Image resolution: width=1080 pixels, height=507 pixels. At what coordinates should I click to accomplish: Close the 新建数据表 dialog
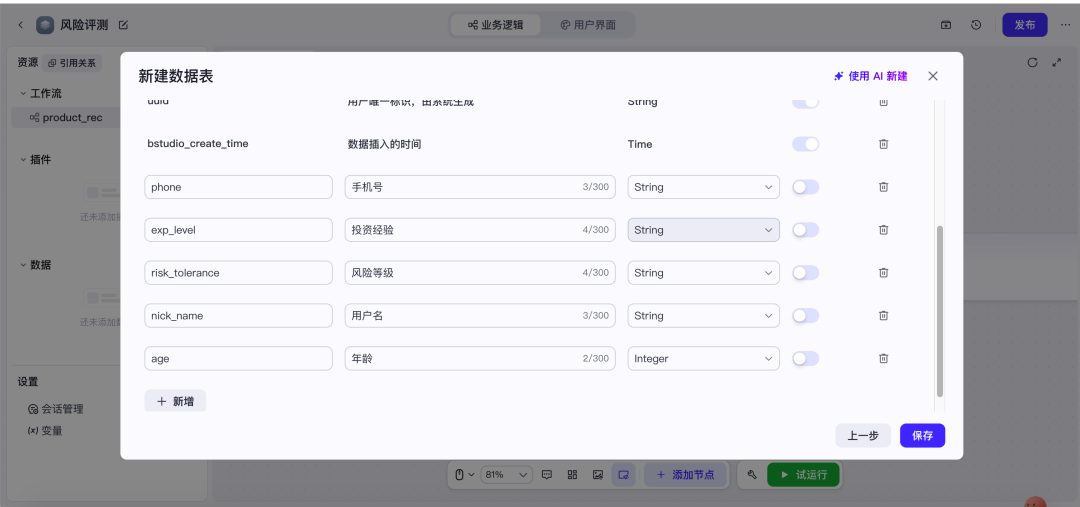933,76
